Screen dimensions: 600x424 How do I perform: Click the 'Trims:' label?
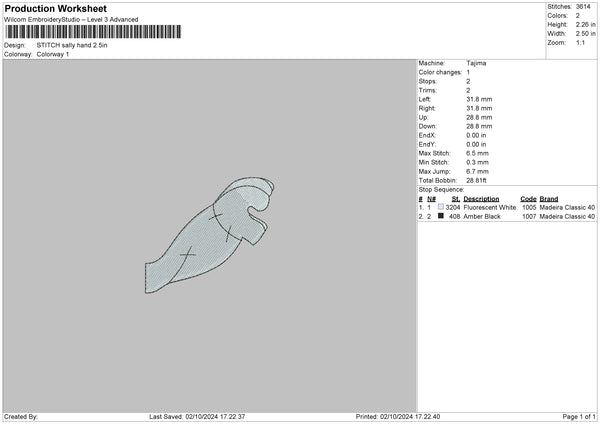pyautogui.click(x=427, y=90)
